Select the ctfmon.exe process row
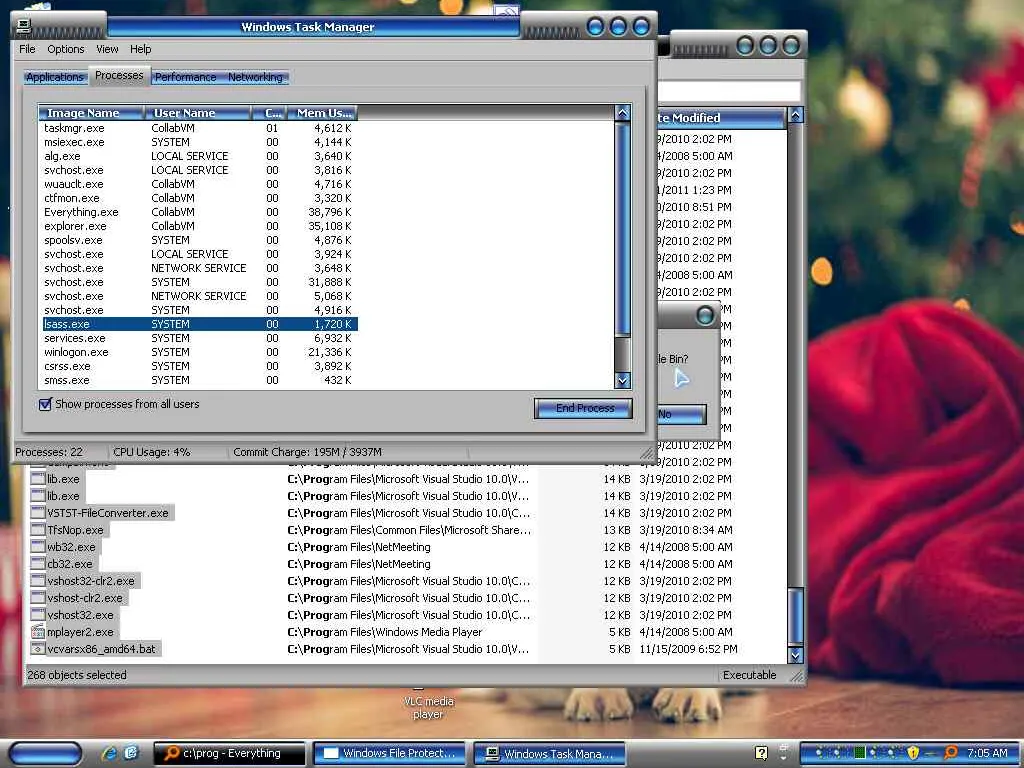Screen dimensions: 1024x768 [198, 198]
